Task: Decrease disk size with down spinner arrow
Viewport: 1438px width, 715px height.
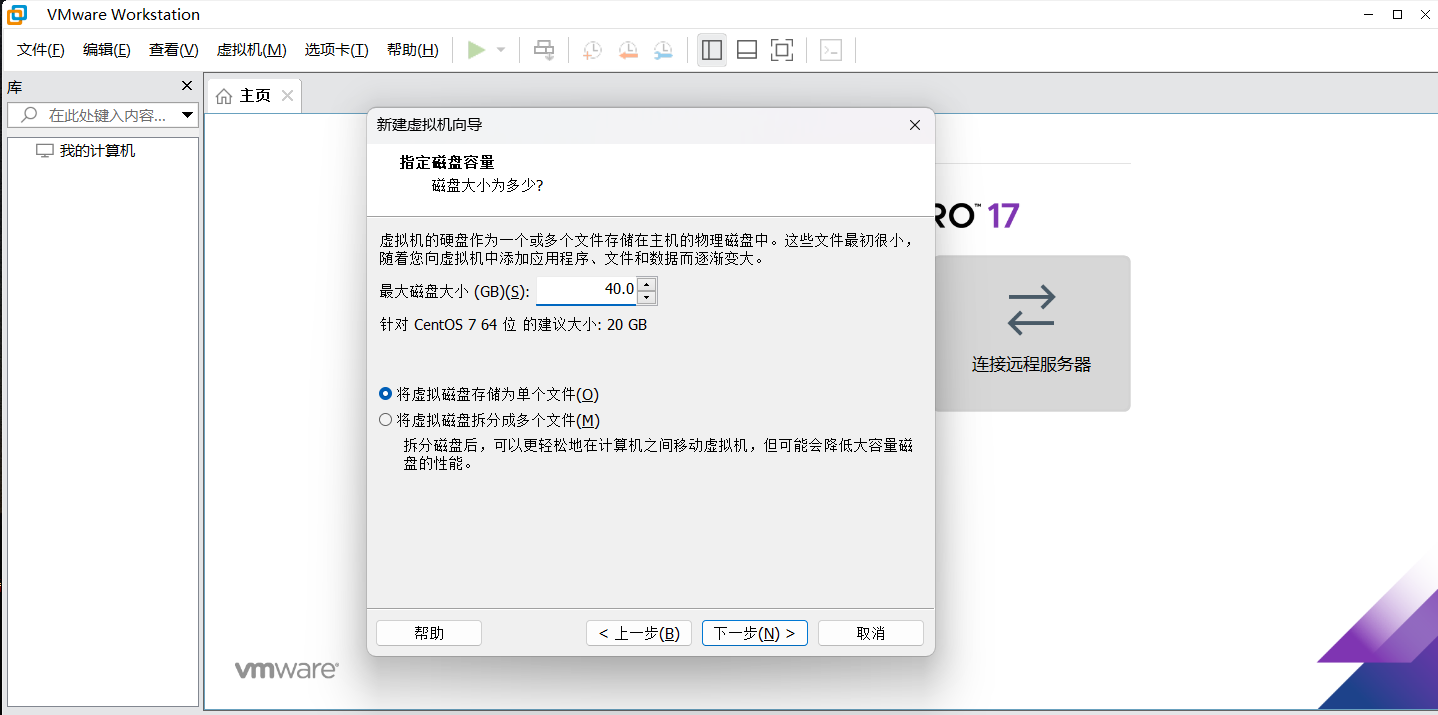Action: [x=646, y=297]
